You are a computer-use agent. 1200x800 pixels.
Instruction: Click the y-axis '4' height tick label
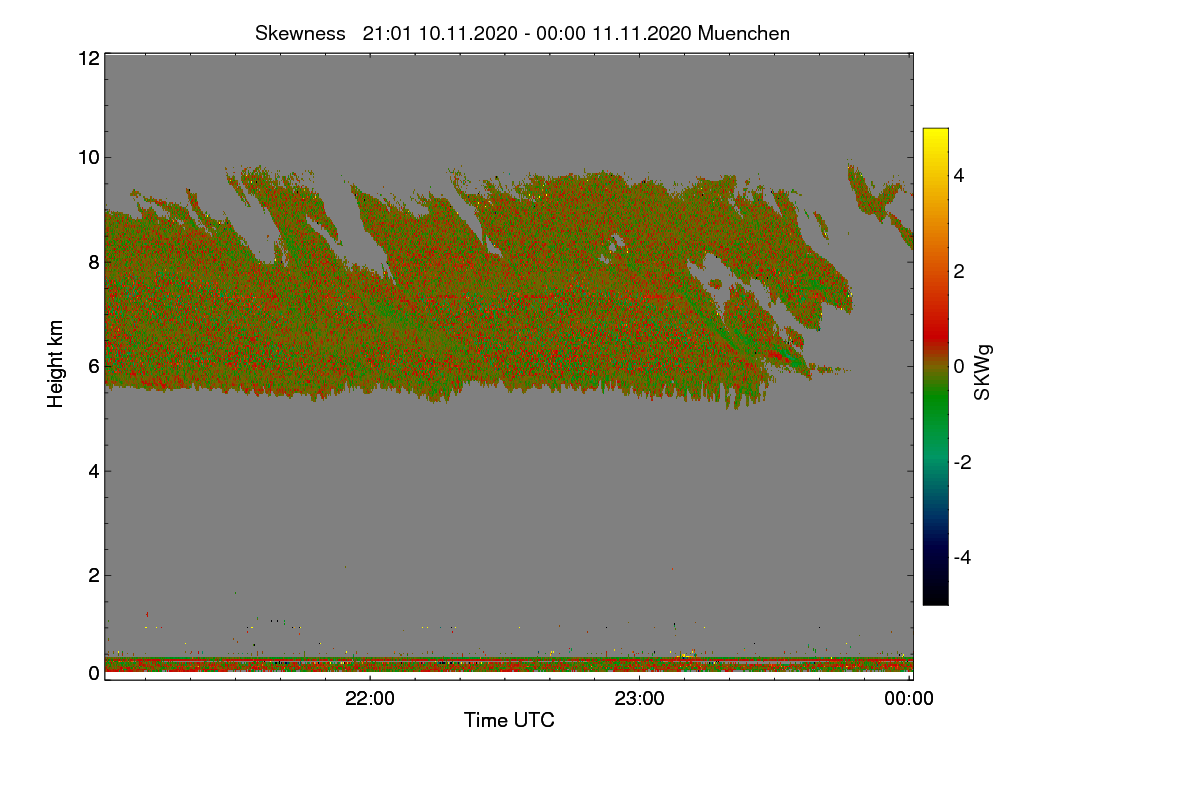(x=93, y=471)
